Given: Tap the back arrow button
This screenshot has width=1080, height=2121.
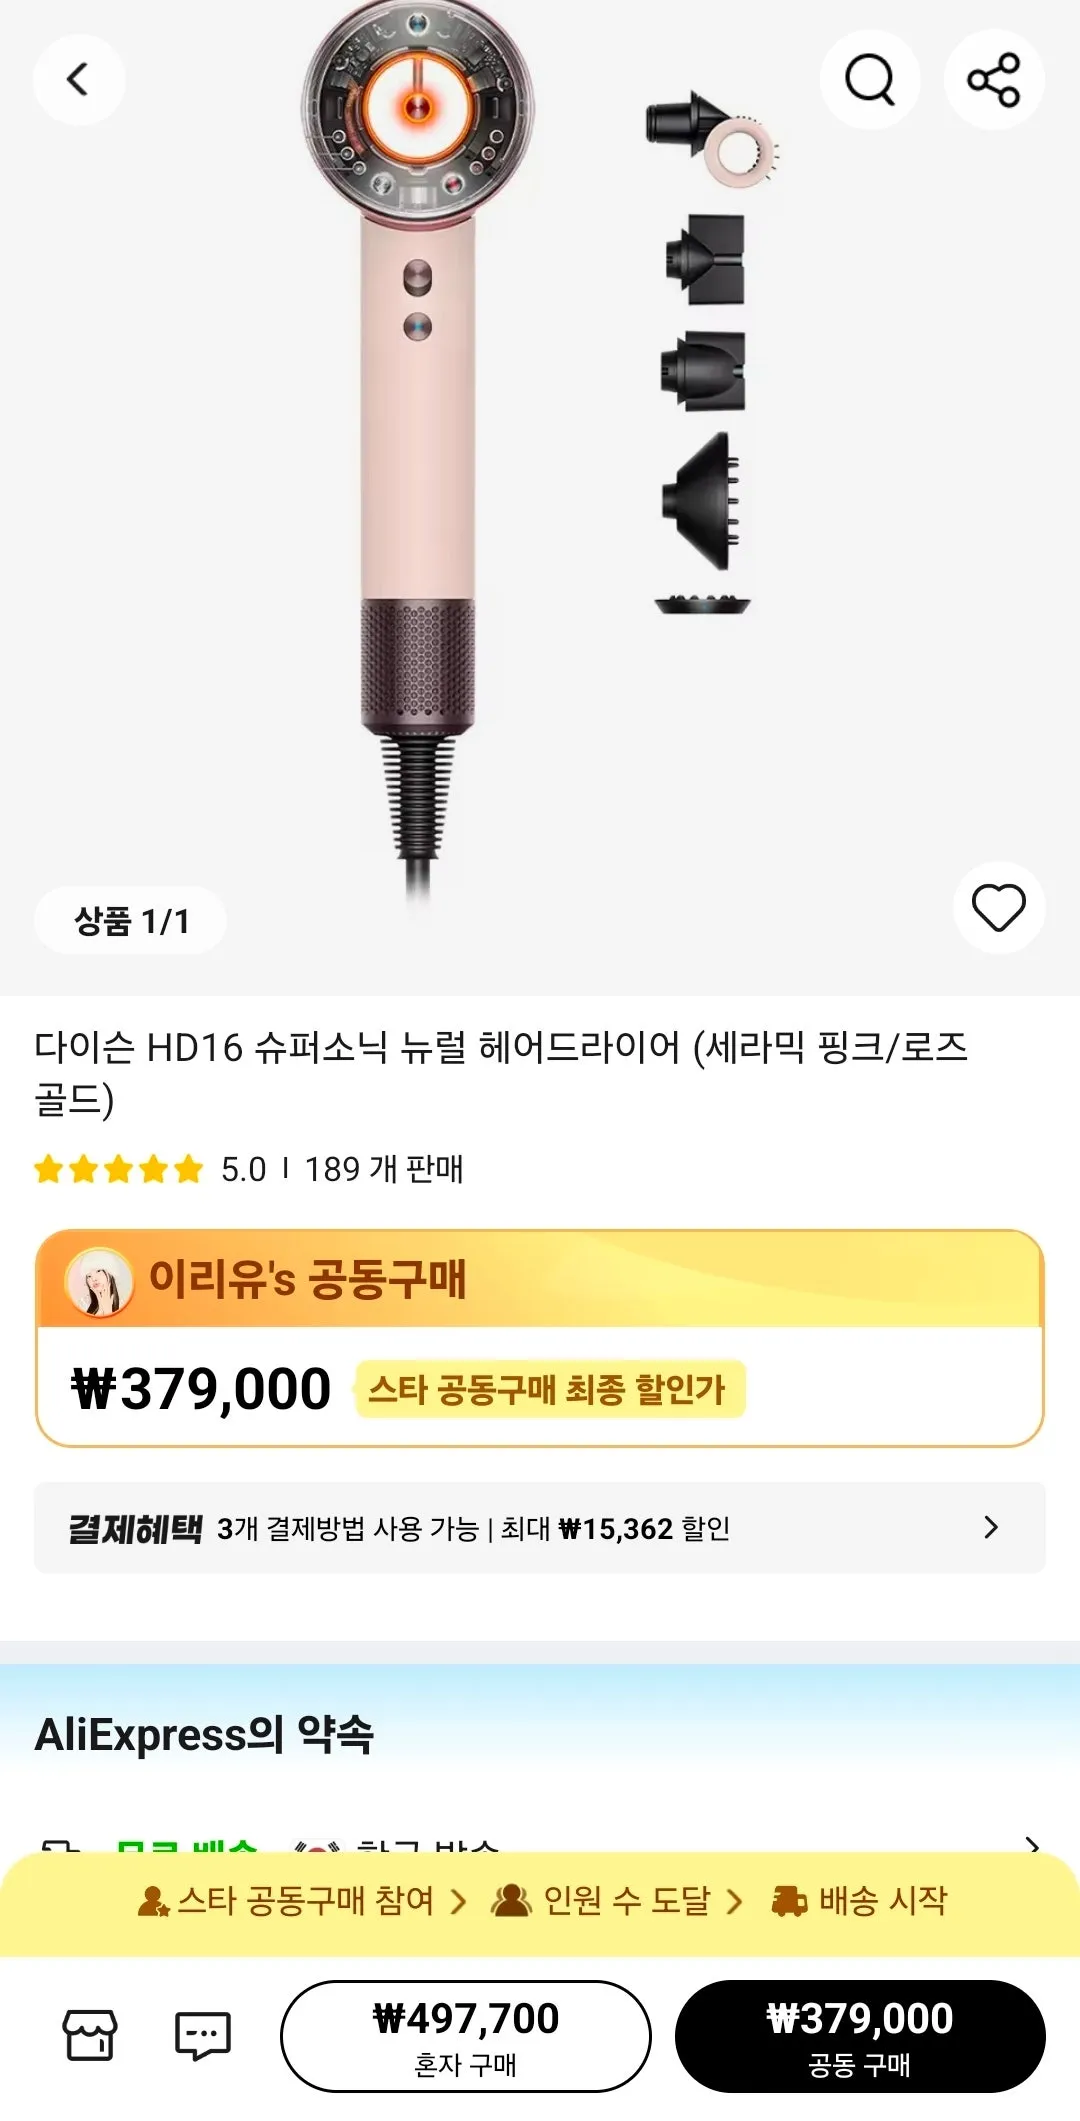Looking at the screenshot, I should 78,79.
